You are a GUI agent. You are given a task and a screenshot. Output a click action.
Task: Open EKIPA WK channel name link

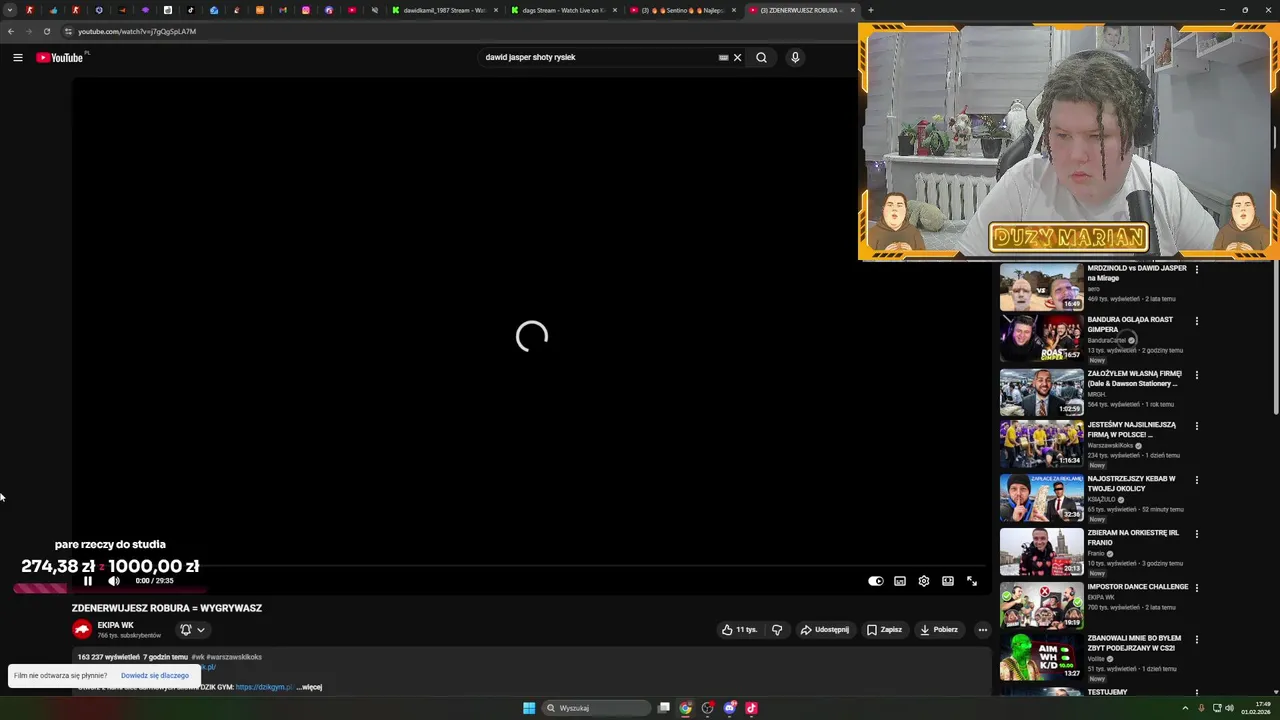click(116, 625)
